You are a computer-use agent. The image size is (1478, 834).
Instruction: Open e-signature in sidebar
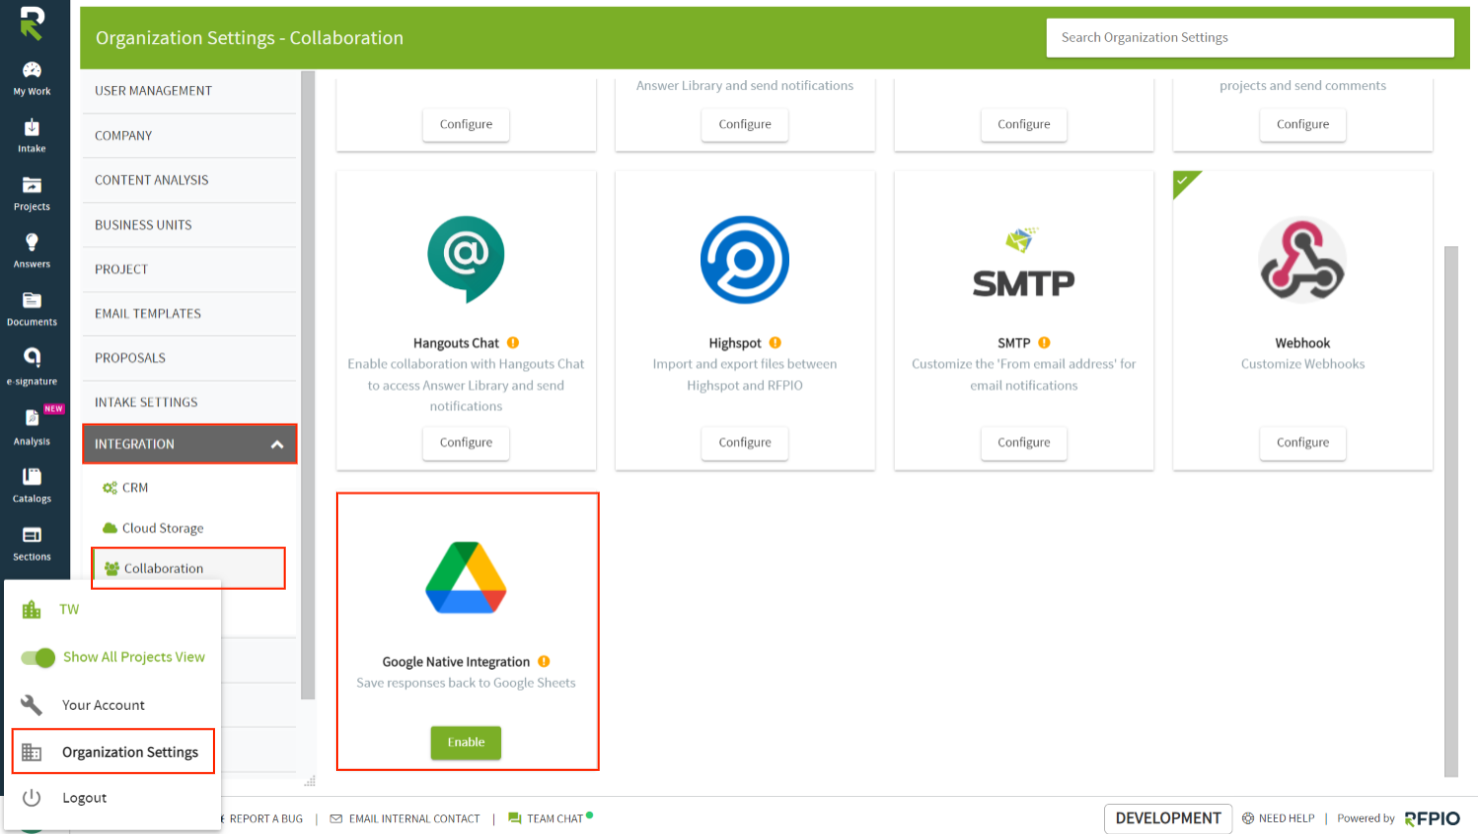click(x=32, y=366)
